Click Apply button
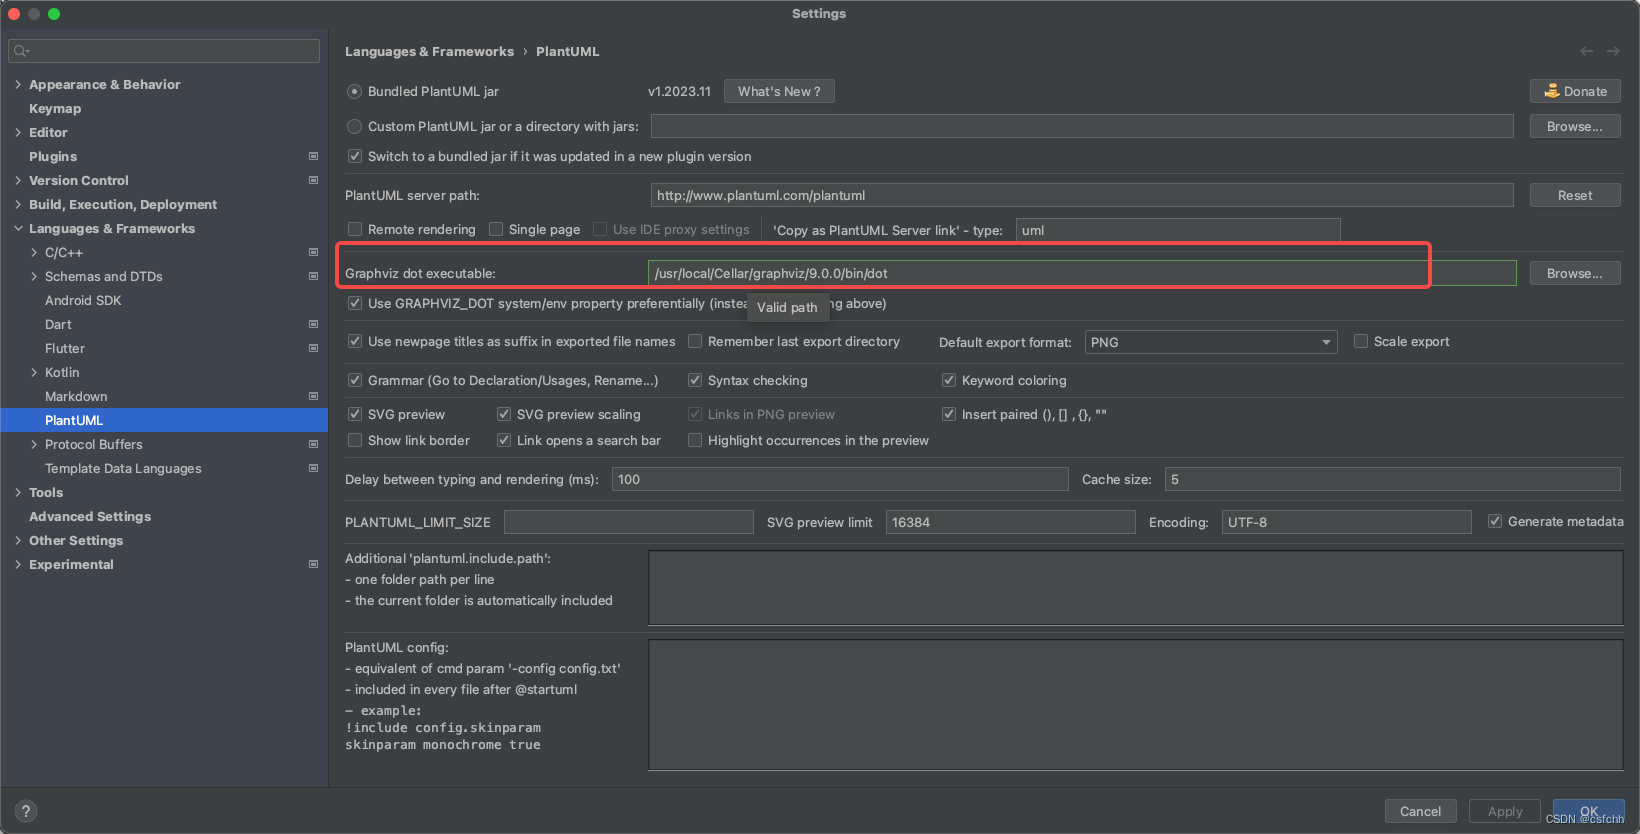 tap(1505, 811)
